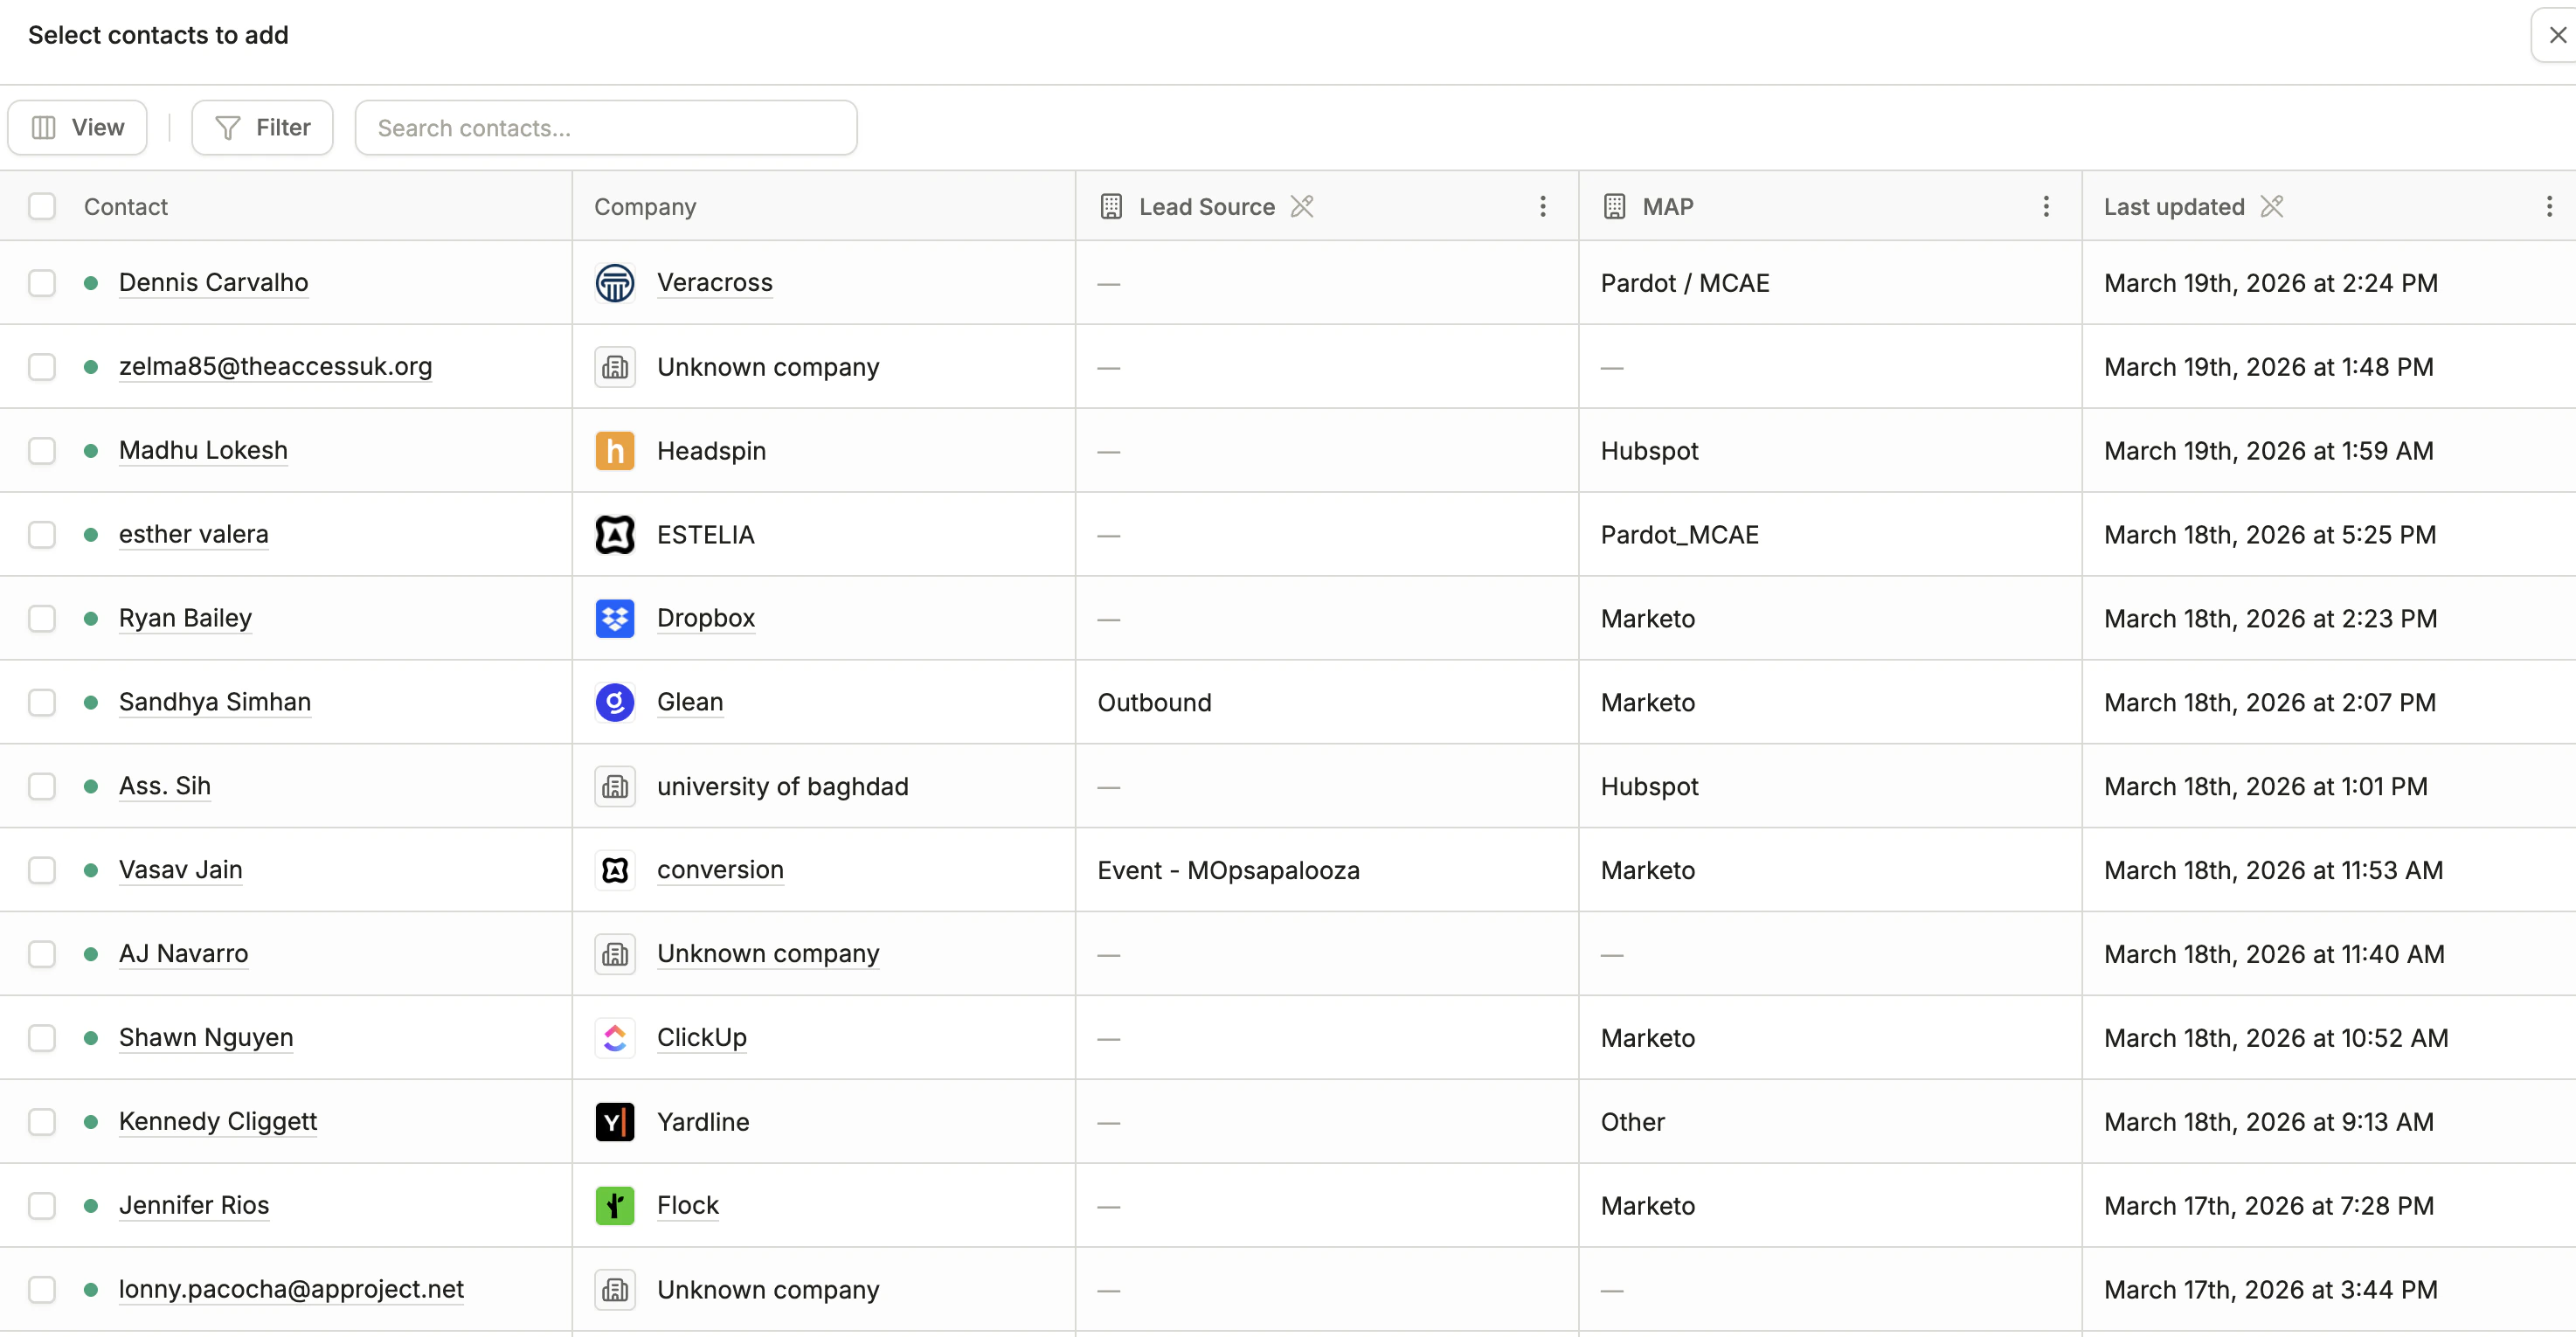Open Last updated column options menu
This screenshot has height=1337, width=2576.
[x=2548, y=207]
